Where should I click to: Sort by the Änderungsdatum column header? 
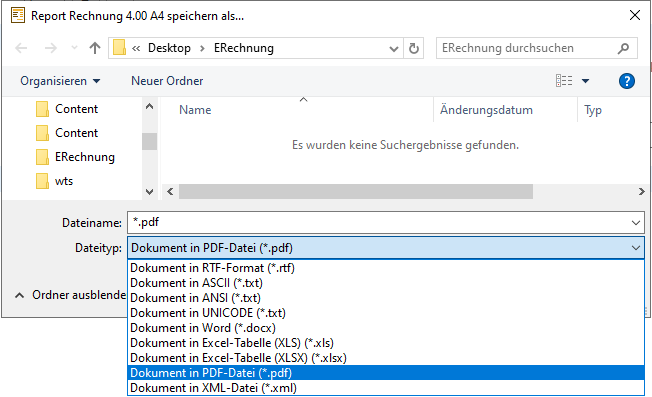click(486, 110)
